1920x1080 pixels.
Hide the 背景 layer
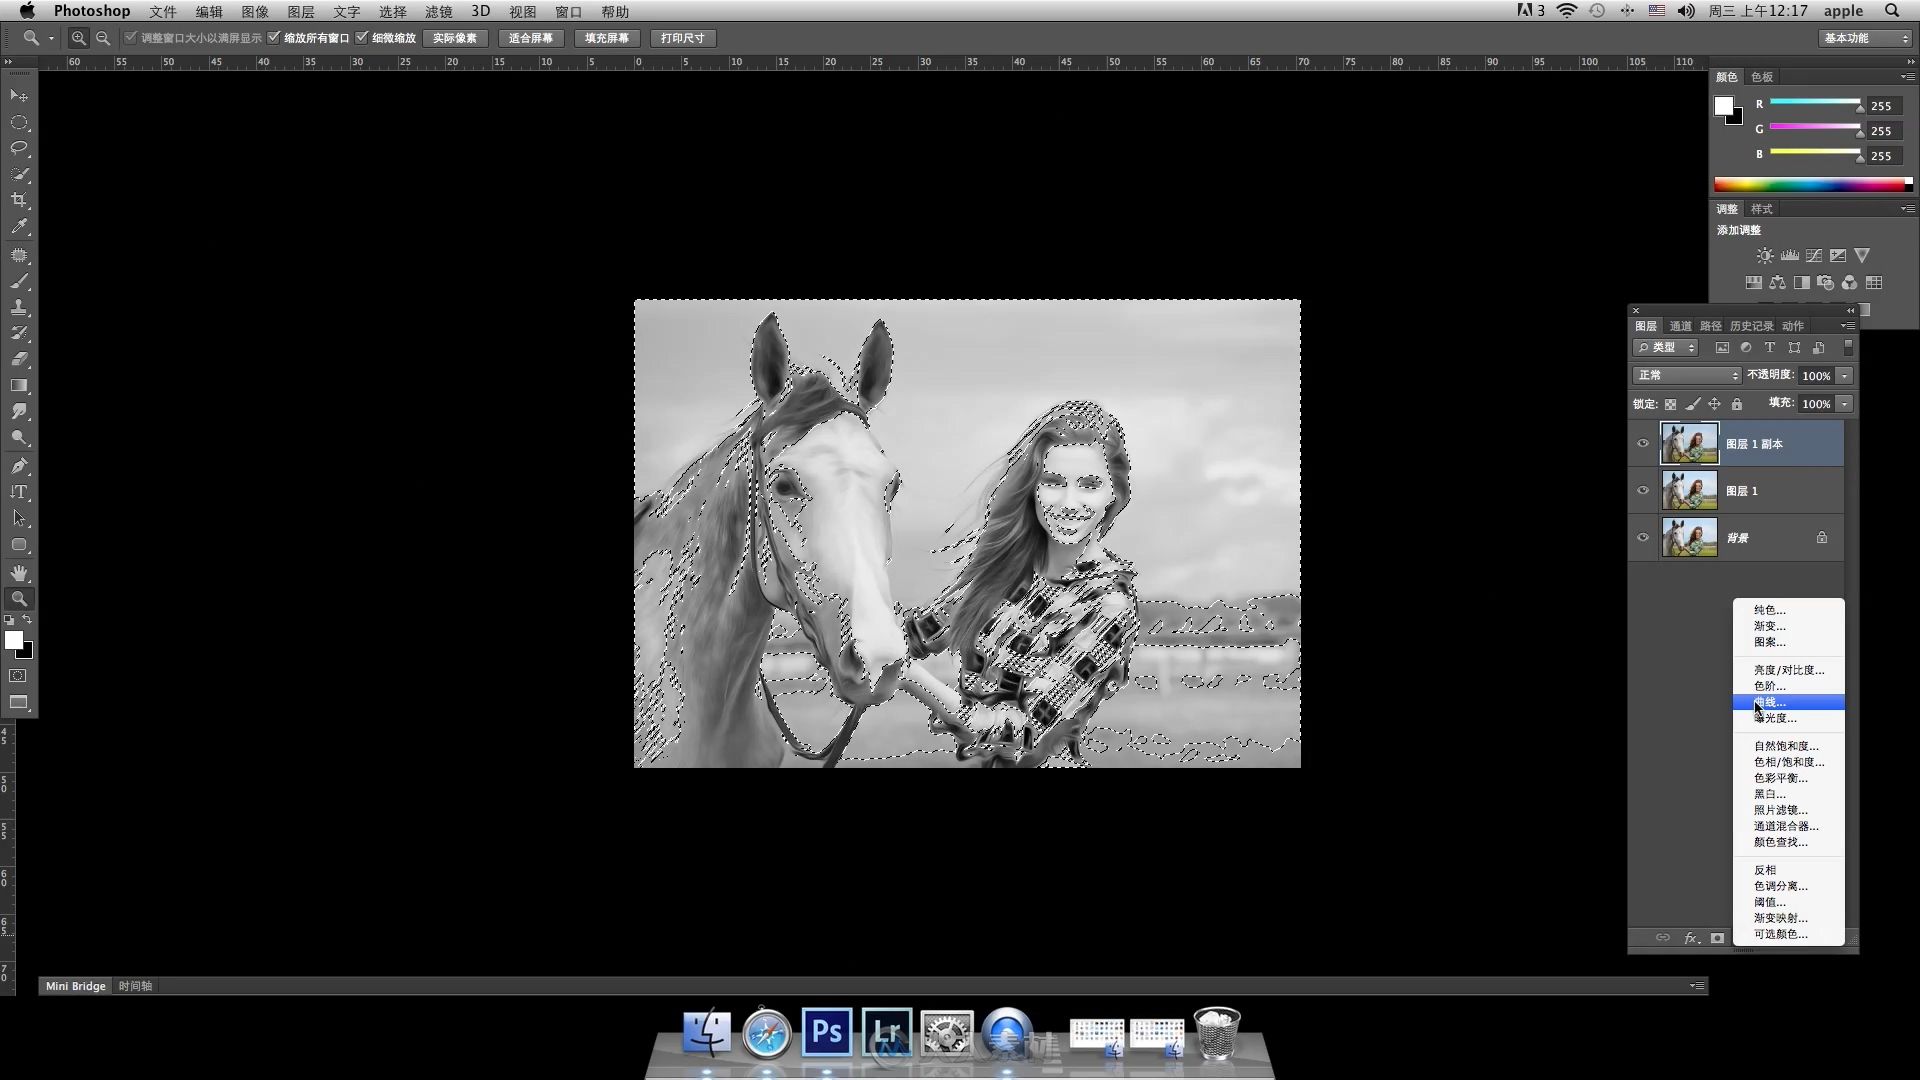point(1642,538)
